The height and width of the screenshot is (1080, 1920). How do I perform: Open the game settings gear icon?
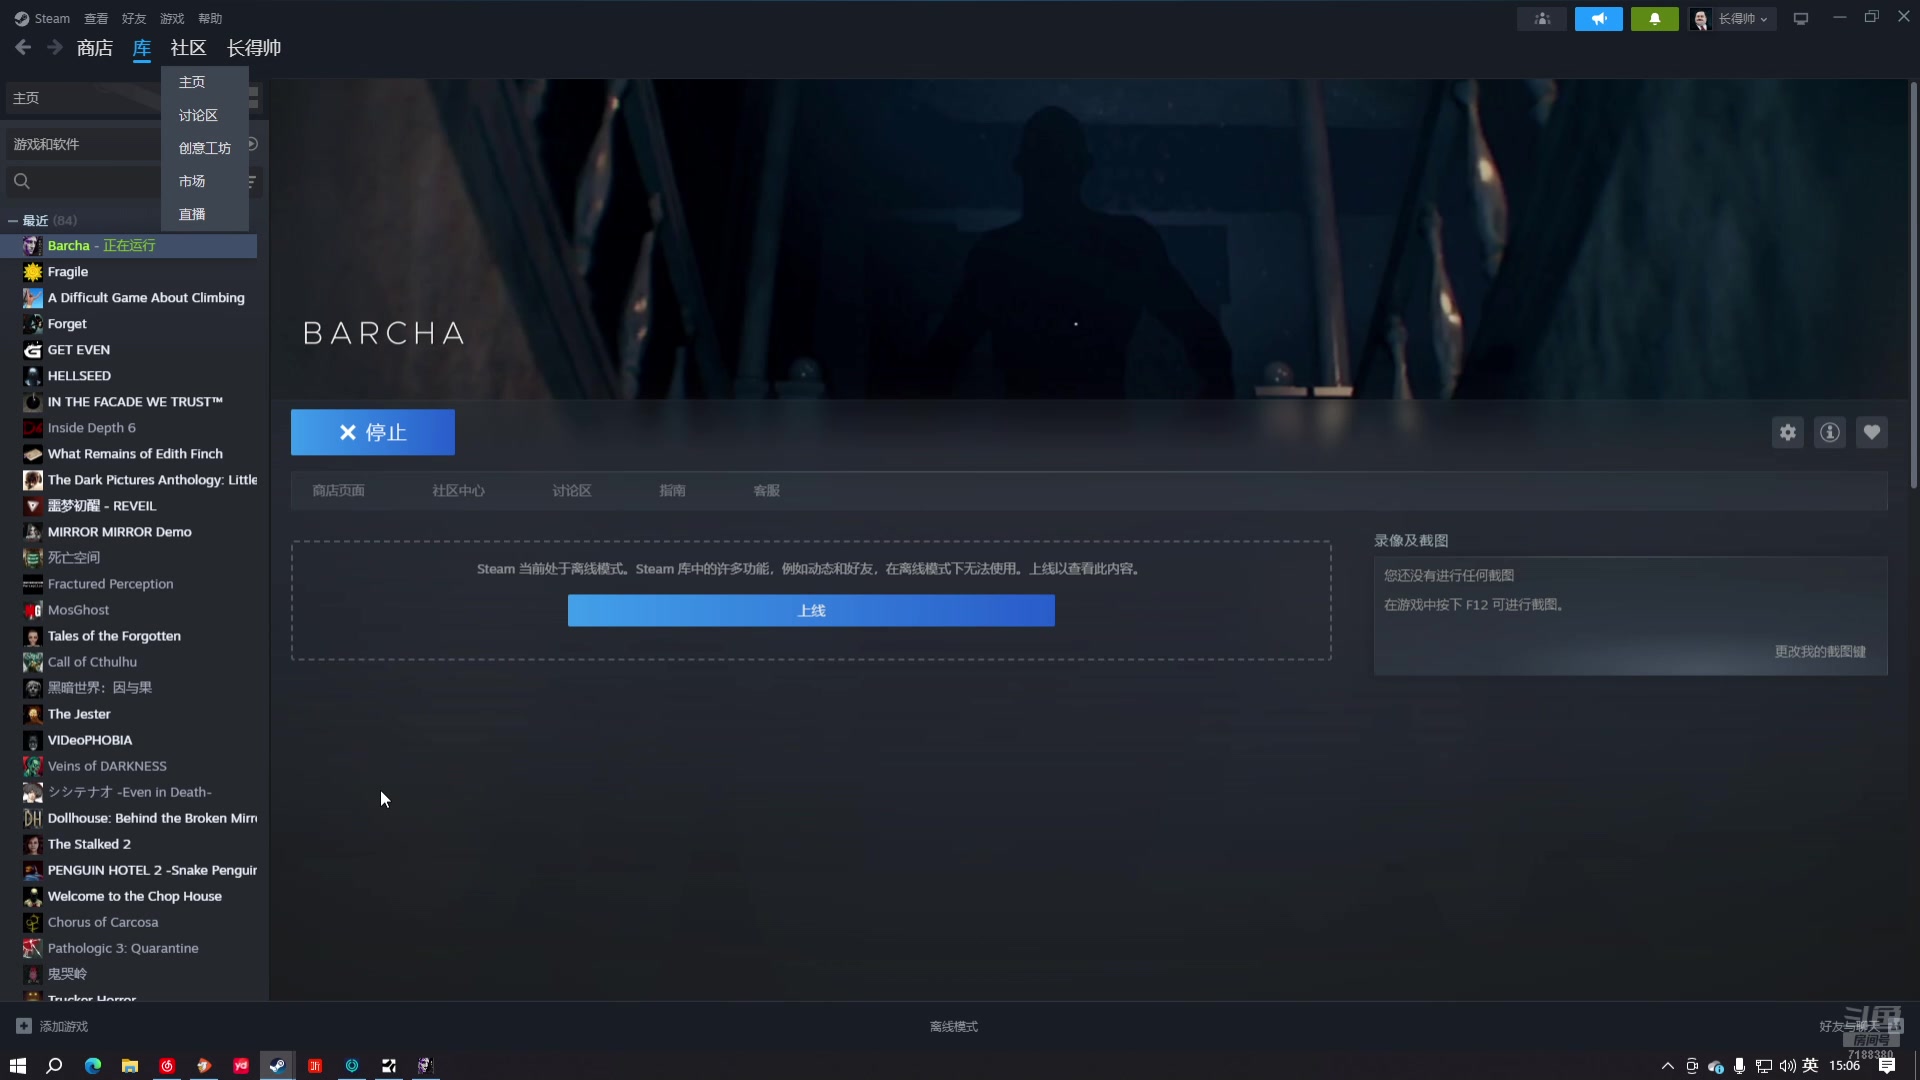[x=1788, y=432]
